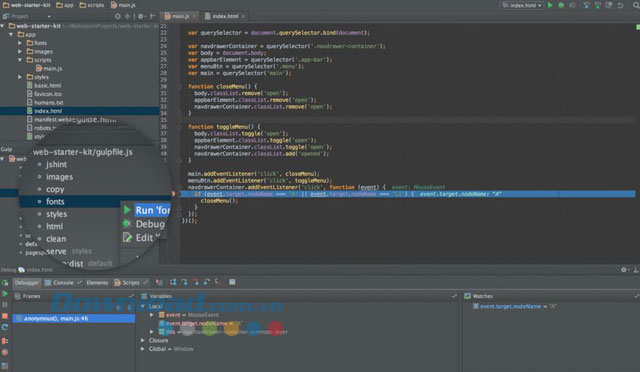Select humans.txt in Project tree
Screen dimensions: 640x372
pyautogui.click(x=45, y=102)
